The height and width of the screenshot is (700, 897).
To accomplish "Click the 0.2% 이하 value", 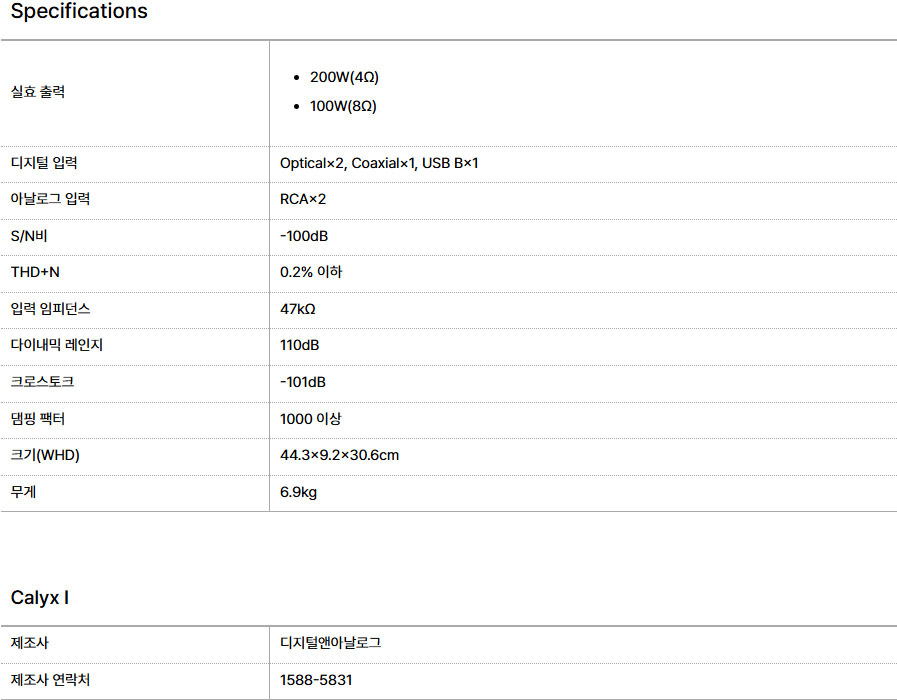I will (x=311, y=272).
